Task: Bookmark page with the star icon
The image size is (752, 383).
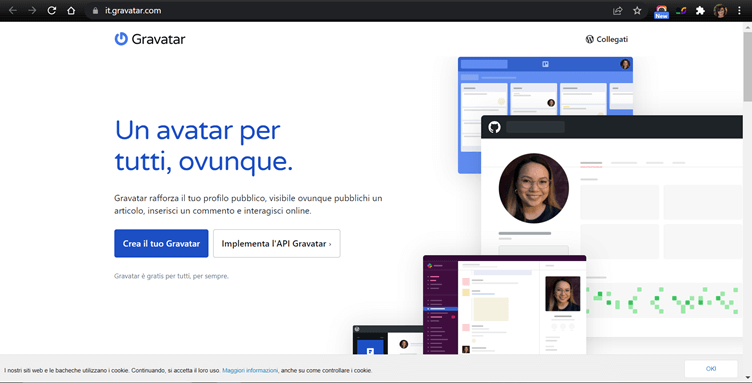Action: coord(637,11)
